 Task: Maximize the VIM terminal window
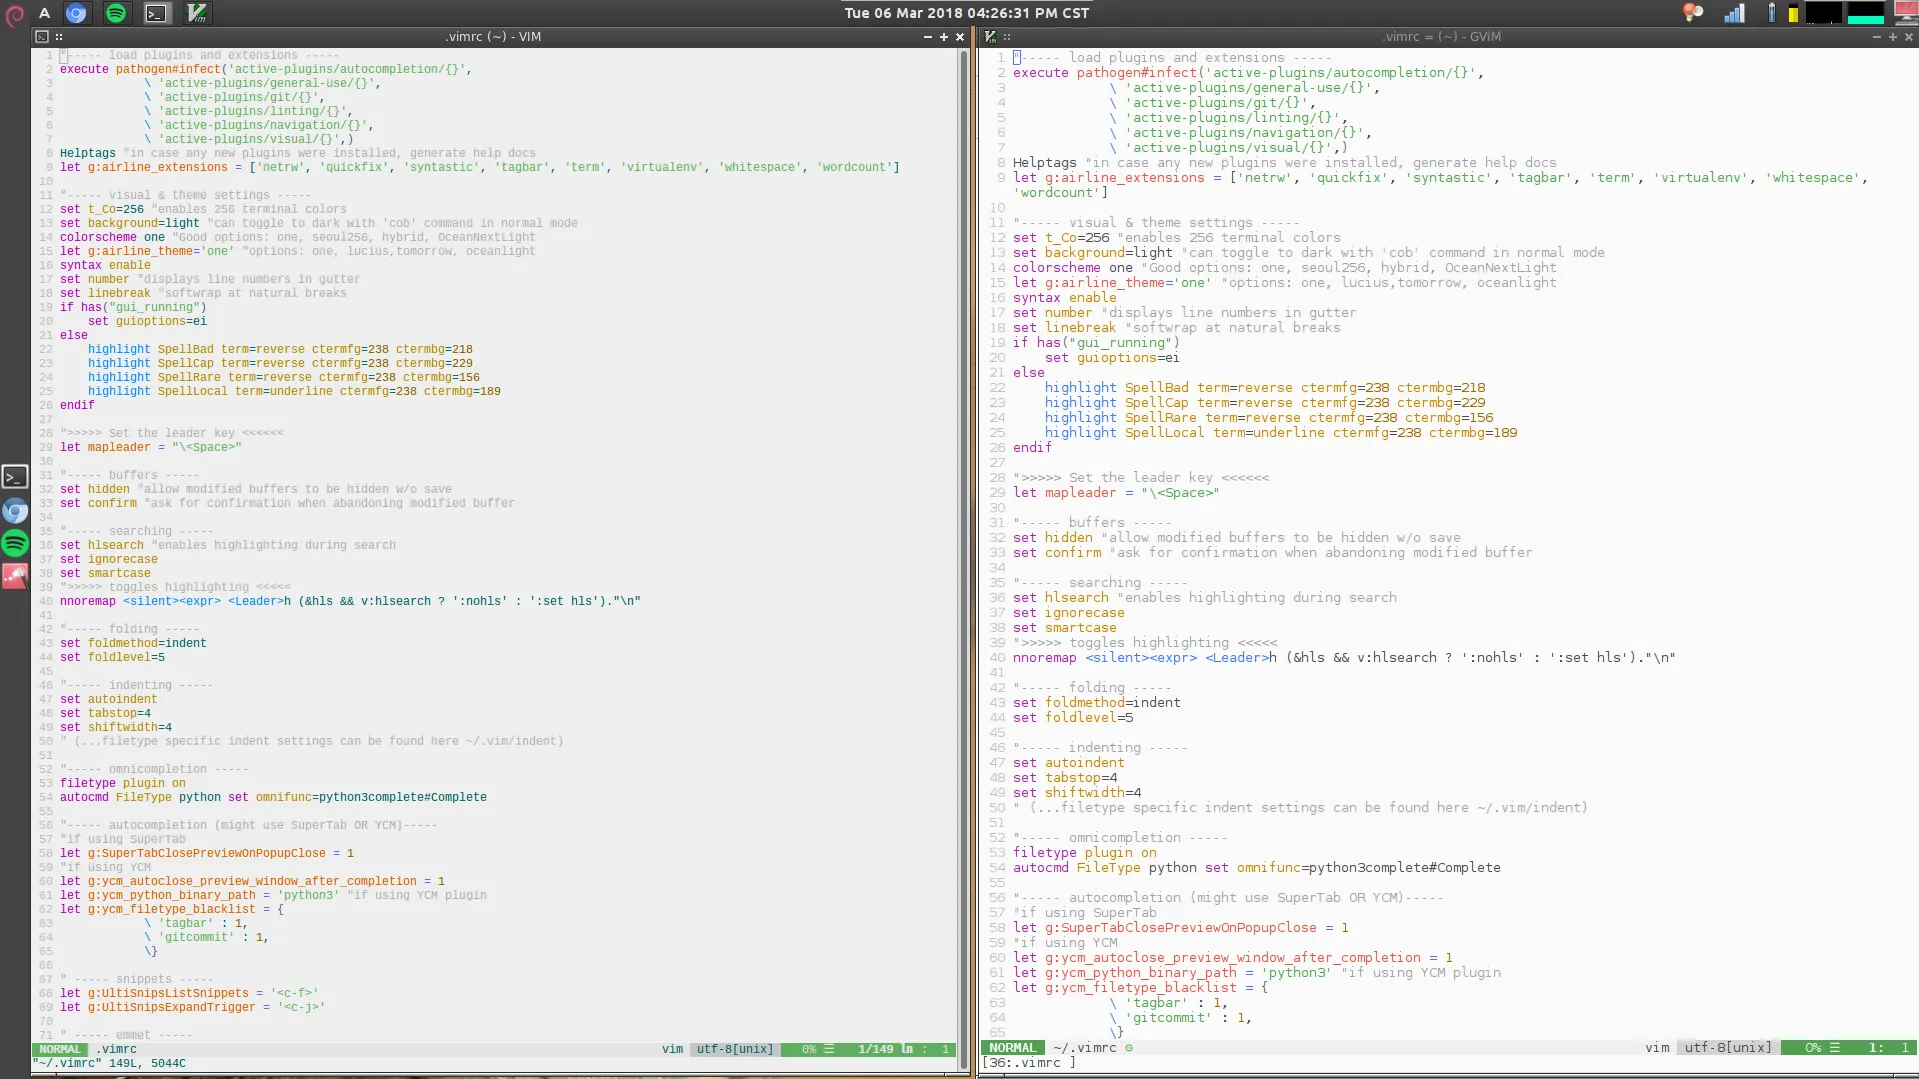pos(943,36)
